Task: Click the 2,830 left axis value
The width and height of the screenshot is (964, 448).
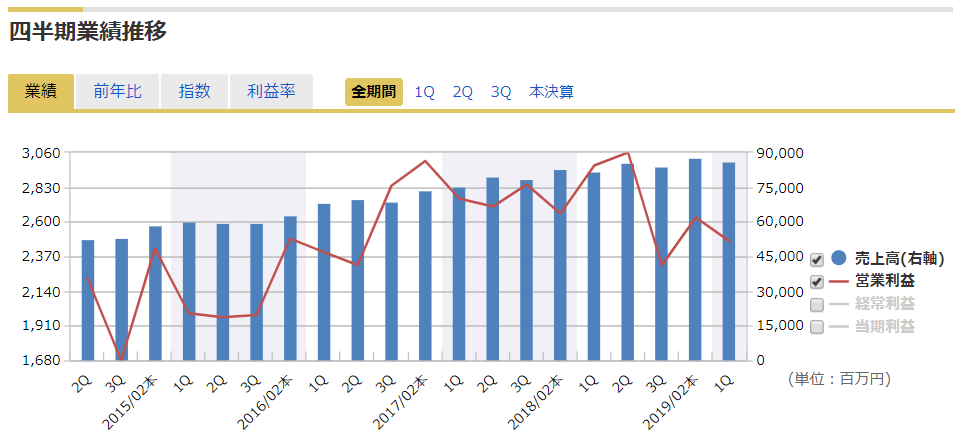Action: [43, 187]
